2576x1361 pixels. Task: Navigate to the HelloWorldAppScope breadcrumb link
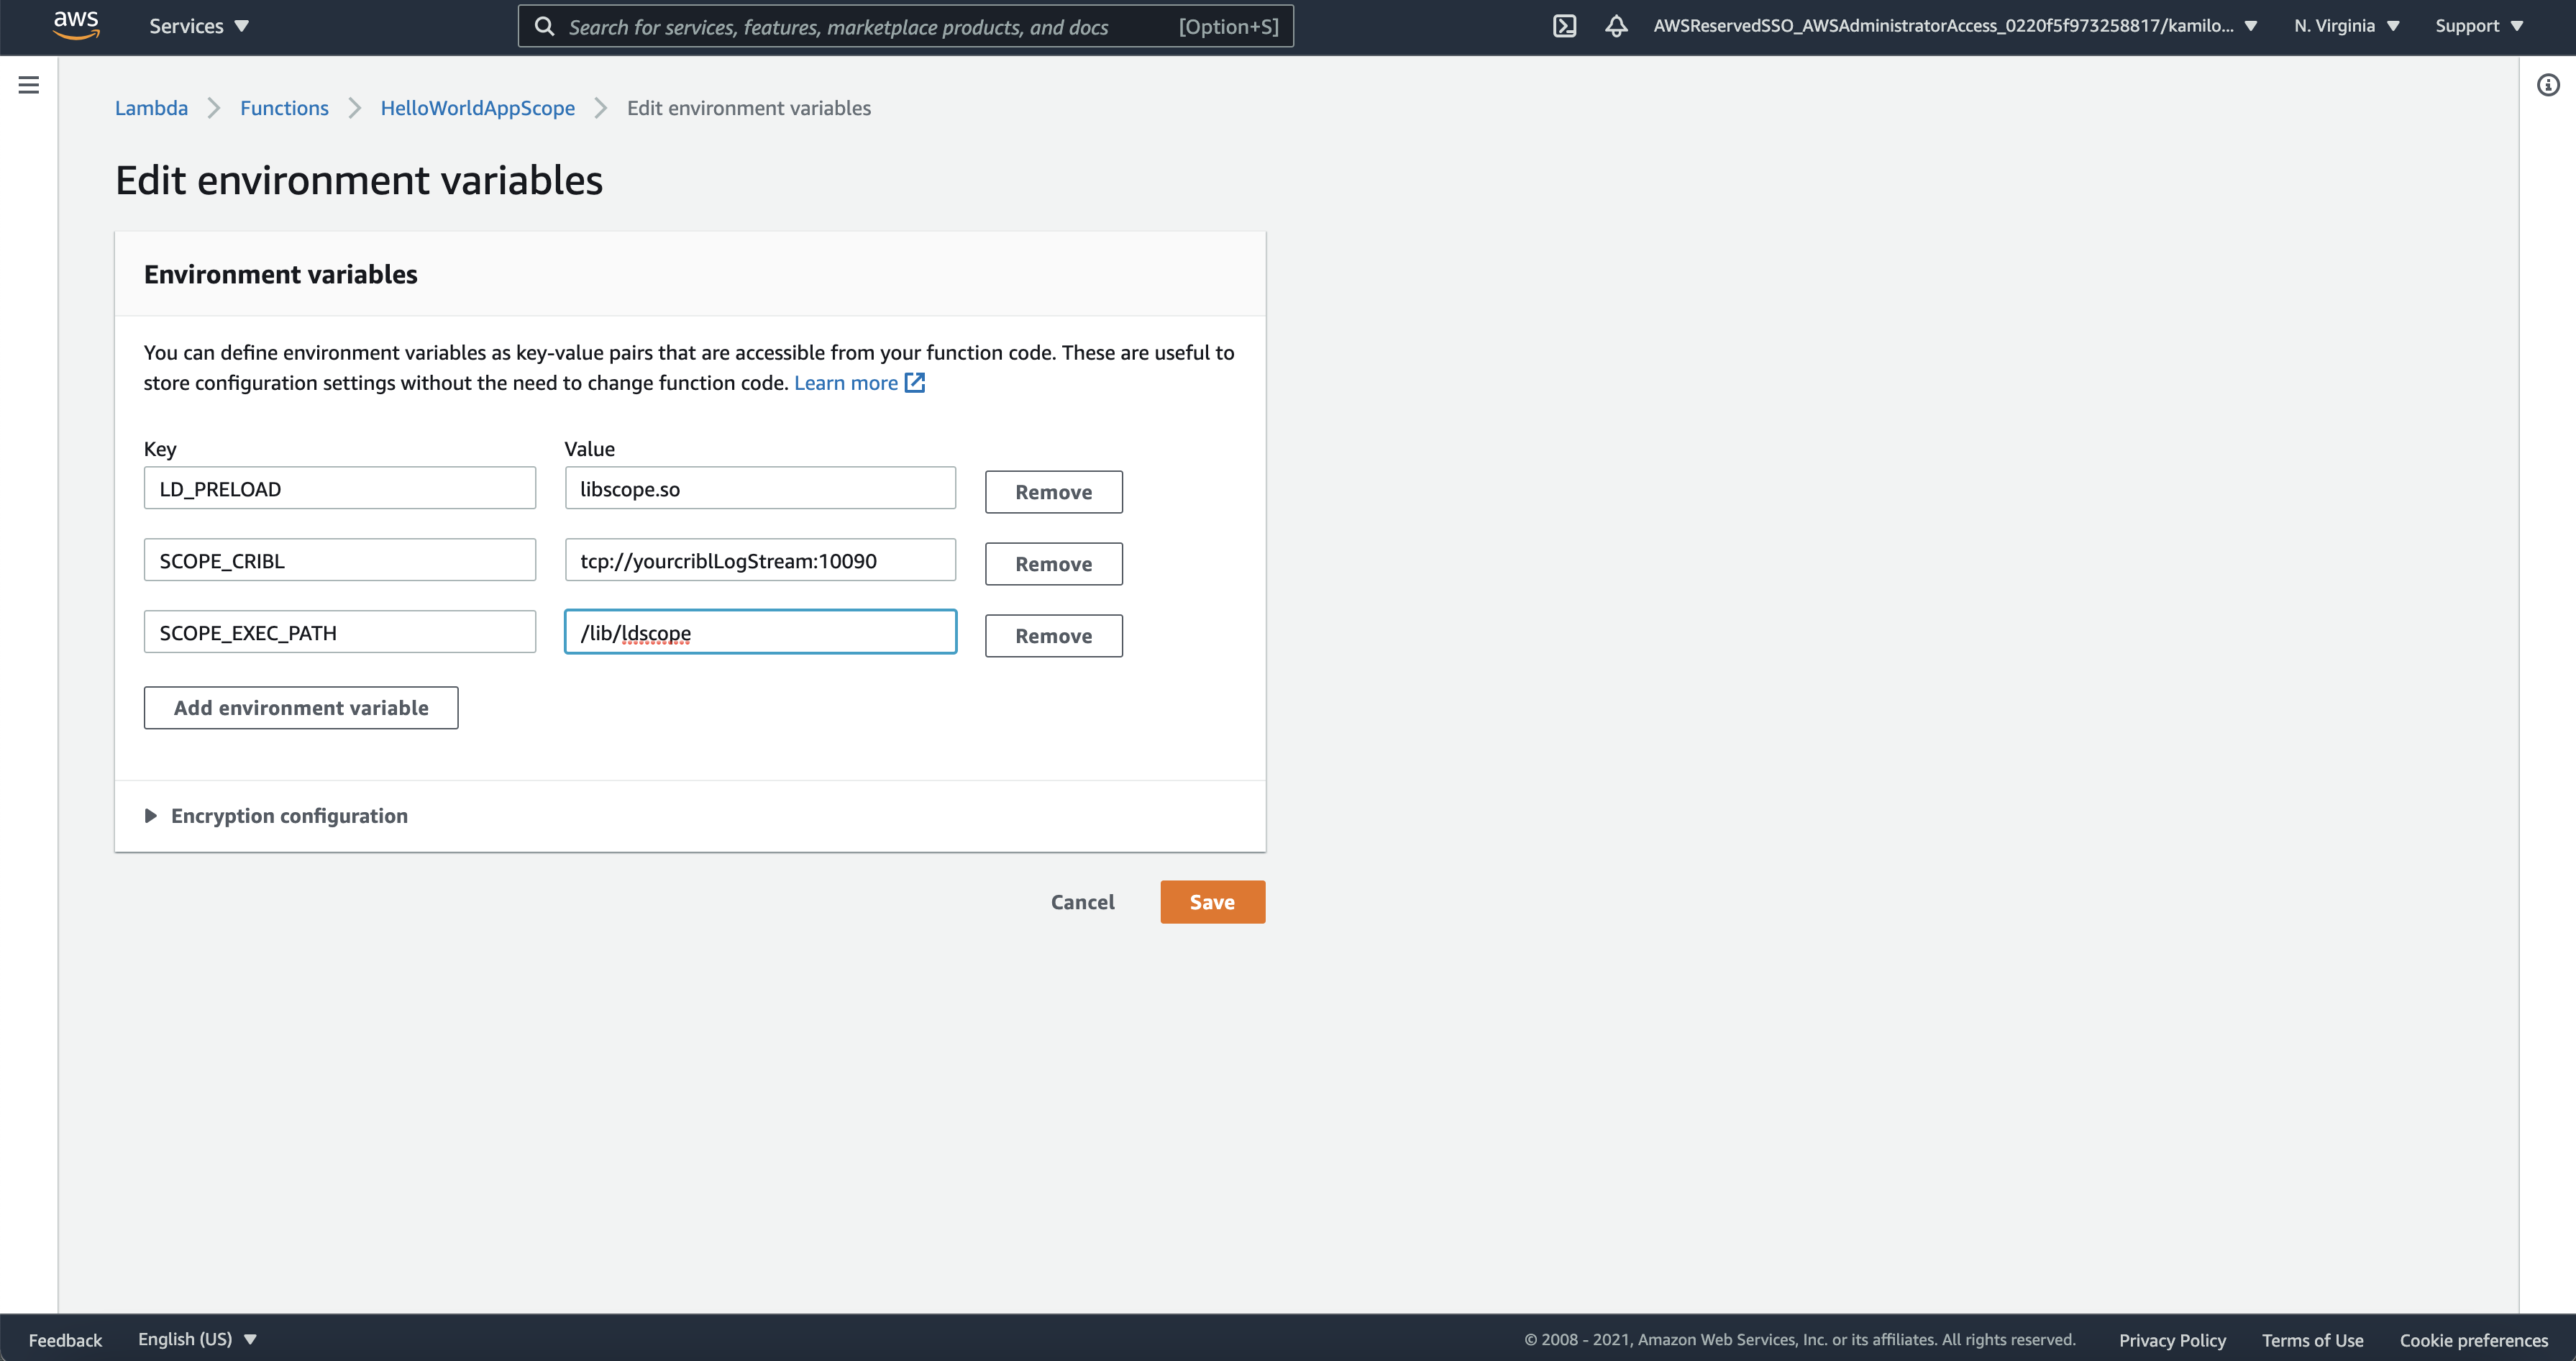point(477,108)
